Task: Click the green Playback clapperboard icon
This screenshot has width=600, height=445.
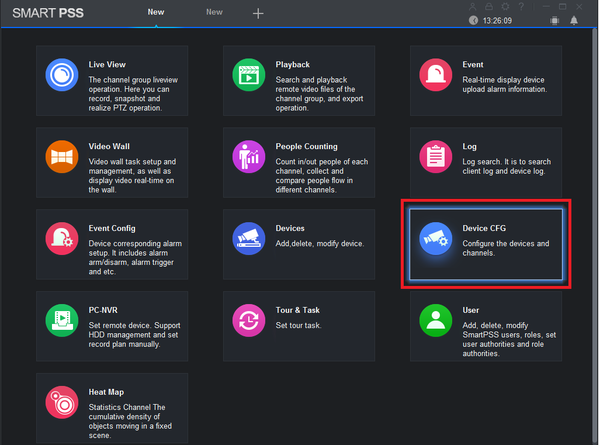Action: click(249, 75)
